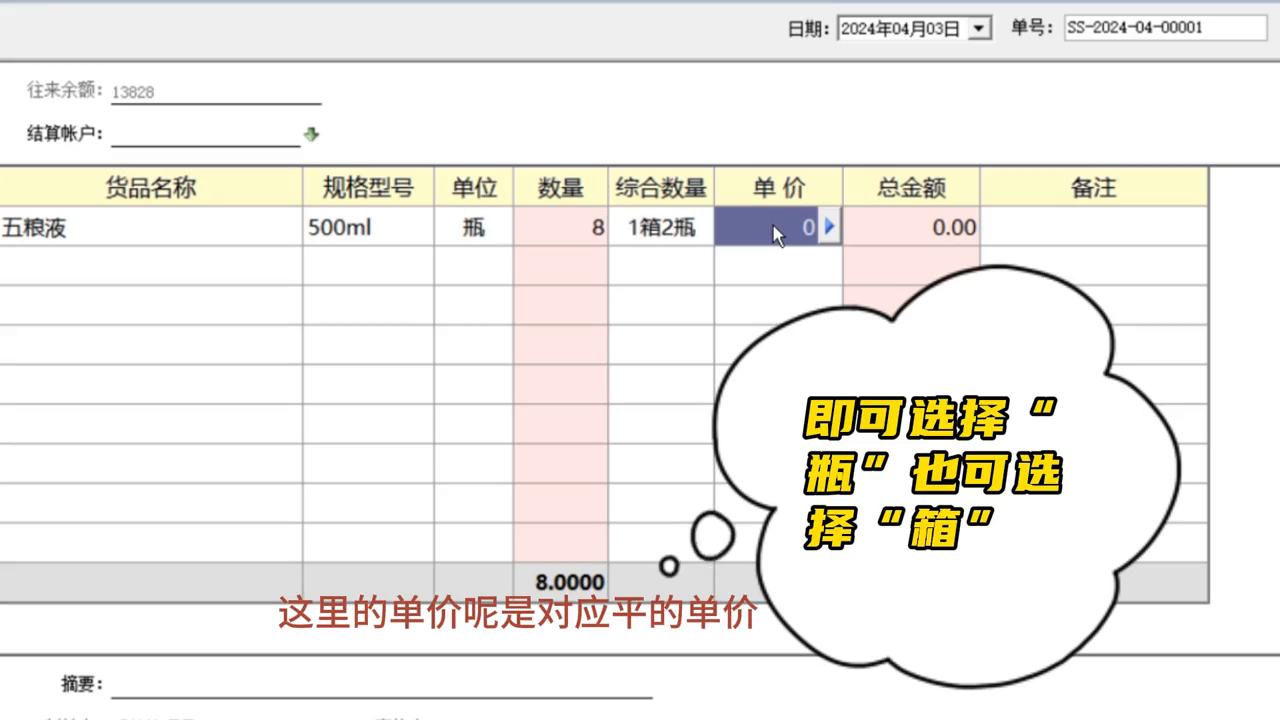Click the 数量 column header
This screenshot has width=1280, height=720.
[561, 187]
